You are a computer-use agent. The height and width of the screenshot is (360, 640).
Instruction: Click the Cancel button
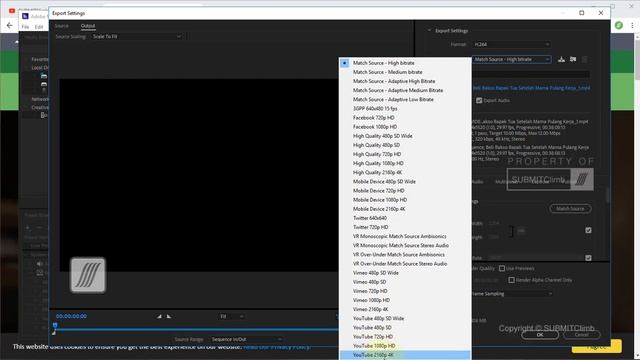[x=582, y=335]
